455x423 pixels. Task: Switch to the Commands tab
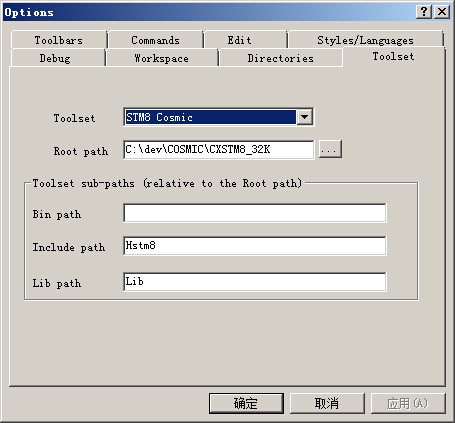click(155, 40)
